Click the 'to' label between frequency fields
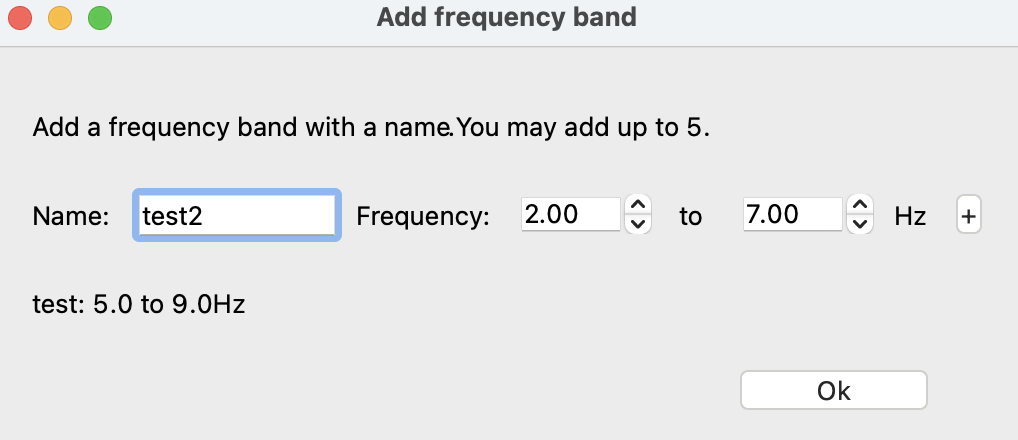The height and width of the screenshot is (440, 1018). 691,216
